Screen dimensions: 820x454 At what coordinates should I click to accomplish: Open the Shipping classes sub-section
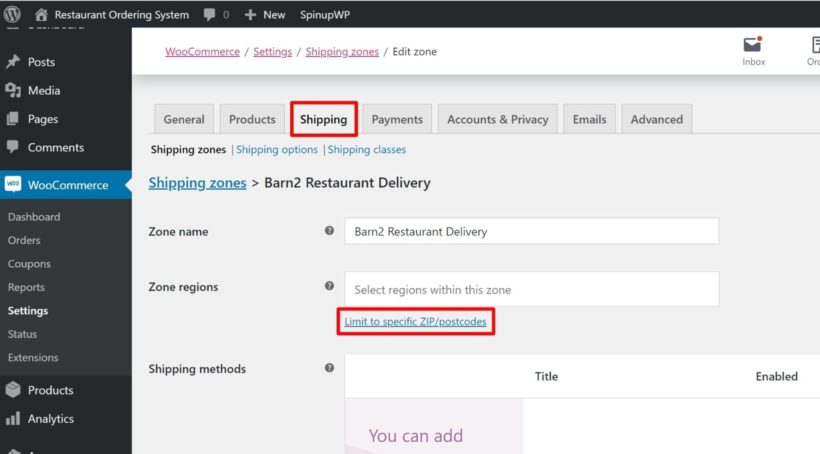click(367, 150)
